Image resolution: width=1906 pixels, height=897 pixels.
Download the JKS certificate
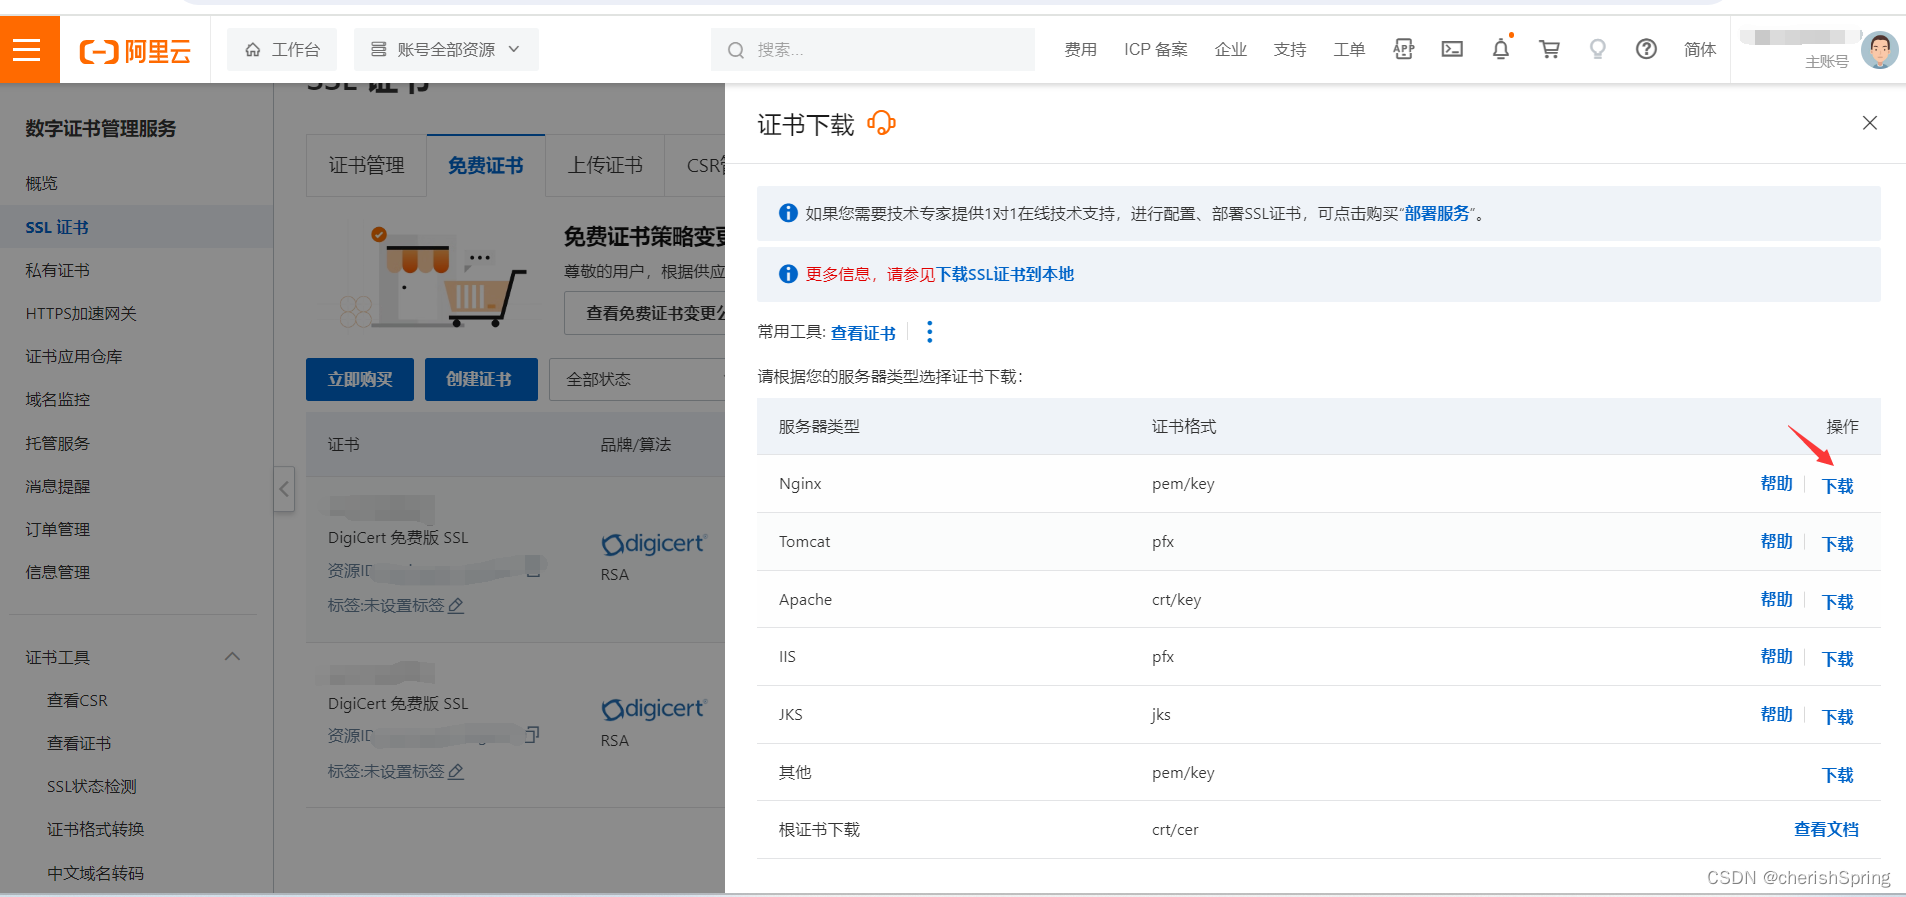point(1837,717)
